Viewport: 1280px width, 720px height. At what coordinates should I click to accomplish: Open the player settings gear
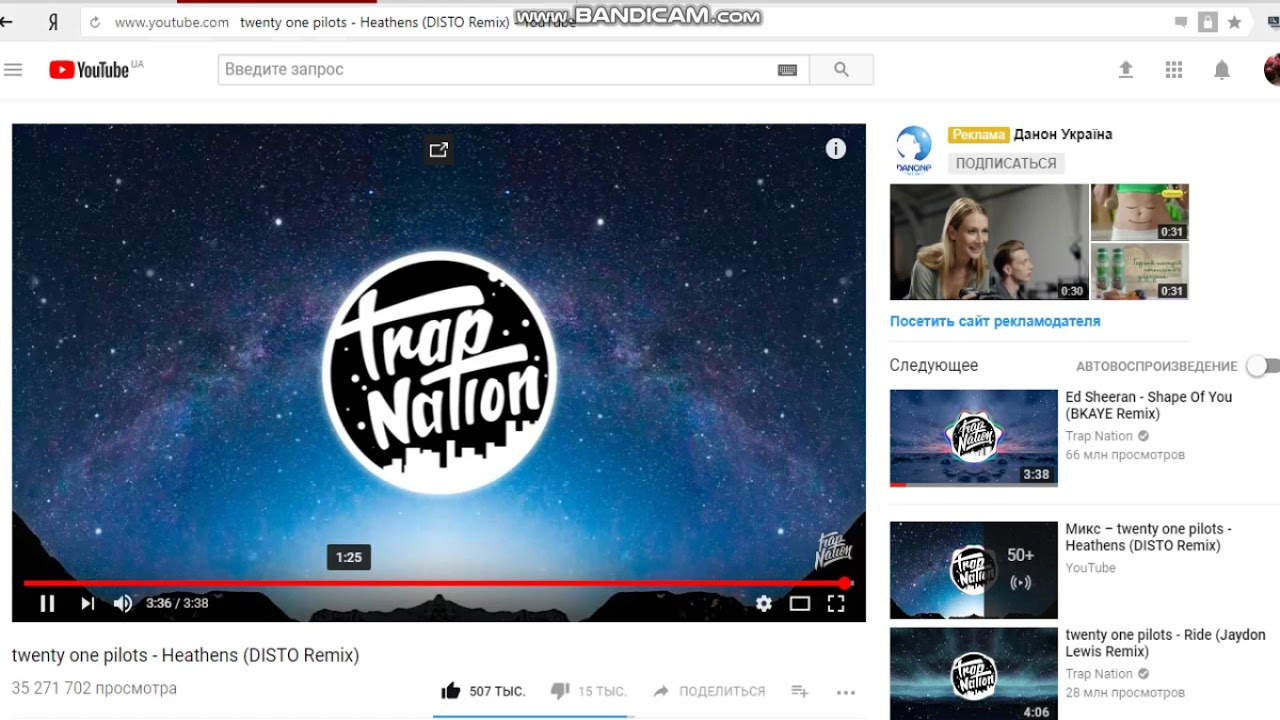click(x=764, y=603)
